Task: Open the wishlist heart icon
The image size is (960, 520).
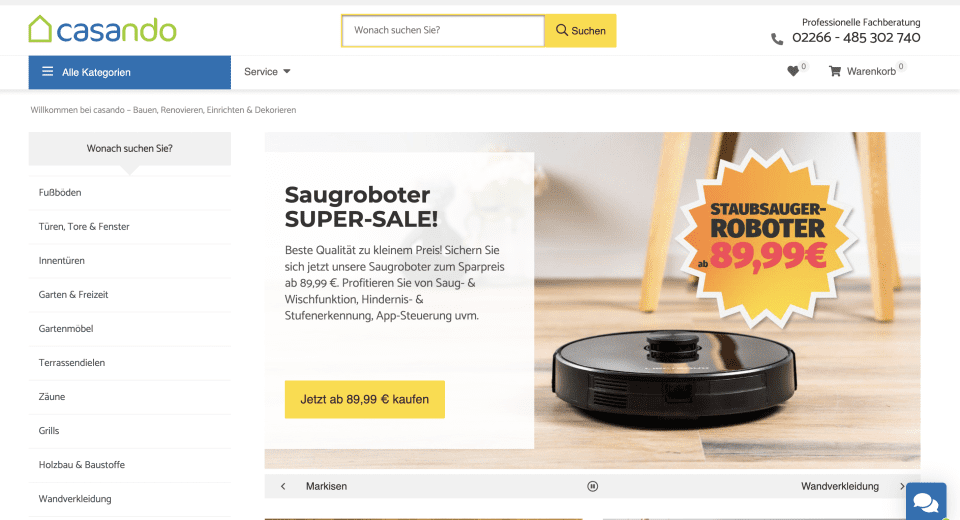Action: (793, 72)
